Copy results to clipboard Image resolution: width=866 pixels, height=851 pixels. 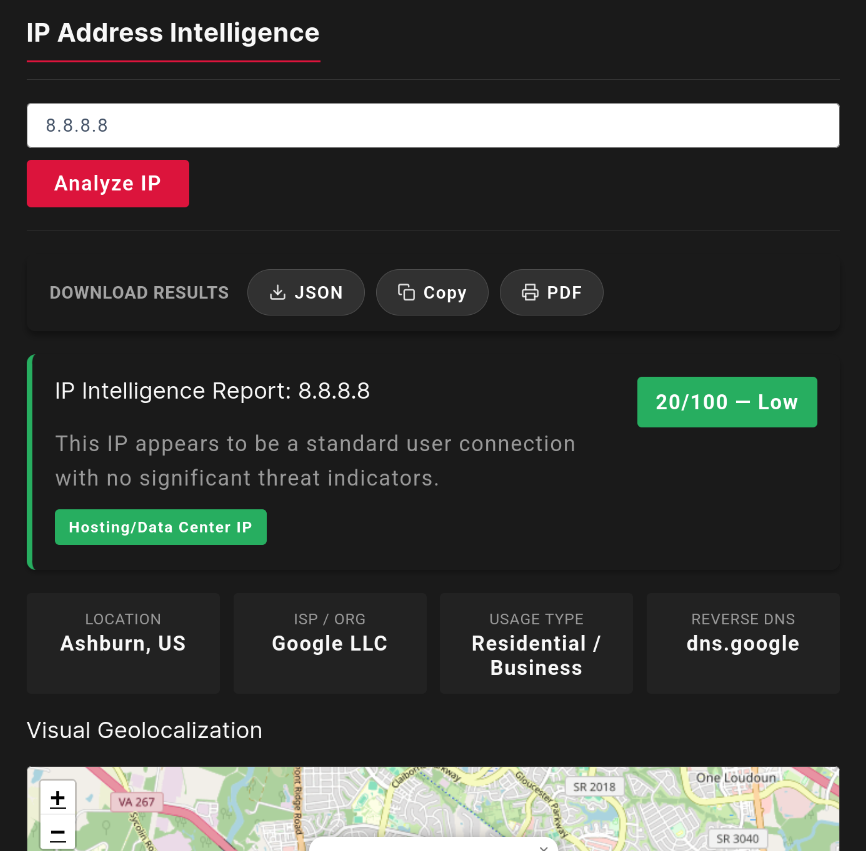click(x=432, y=292)
